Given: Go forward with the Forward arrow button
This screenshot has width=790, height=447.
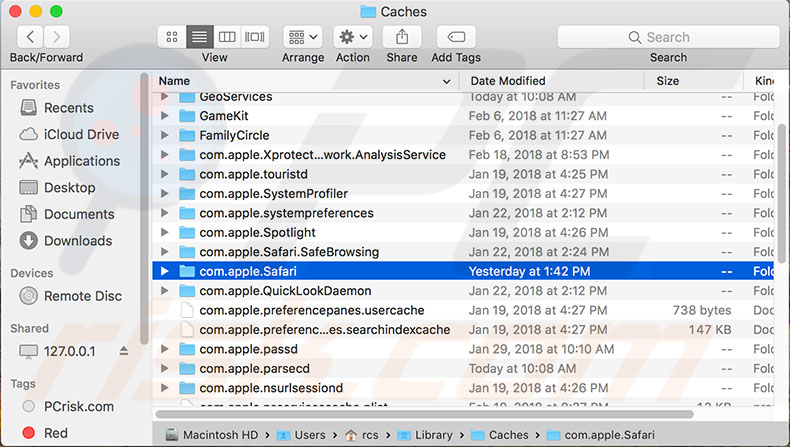Looking at the screenshot, I should (x=56, y=37).
